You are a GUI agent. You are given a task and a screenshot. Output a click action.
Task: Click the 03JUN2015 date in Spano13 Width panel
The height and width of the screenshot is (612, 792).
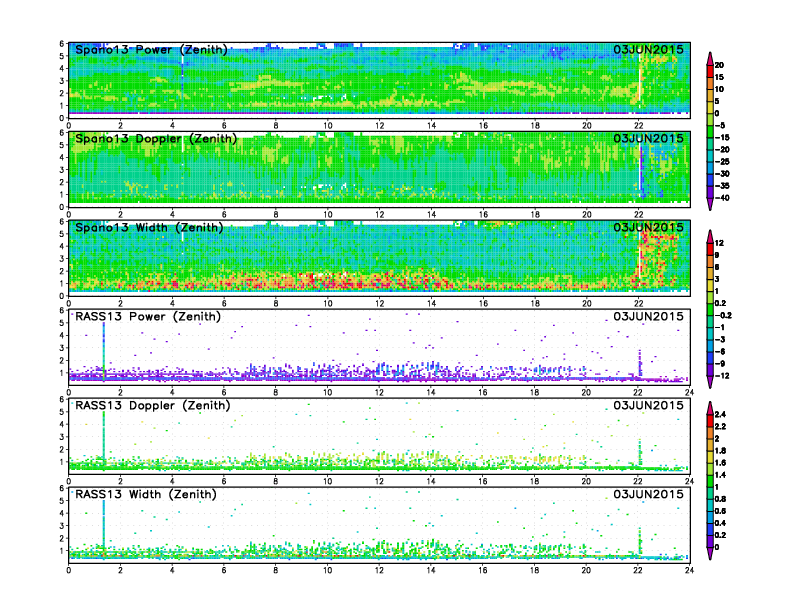(x=649, y=227)
